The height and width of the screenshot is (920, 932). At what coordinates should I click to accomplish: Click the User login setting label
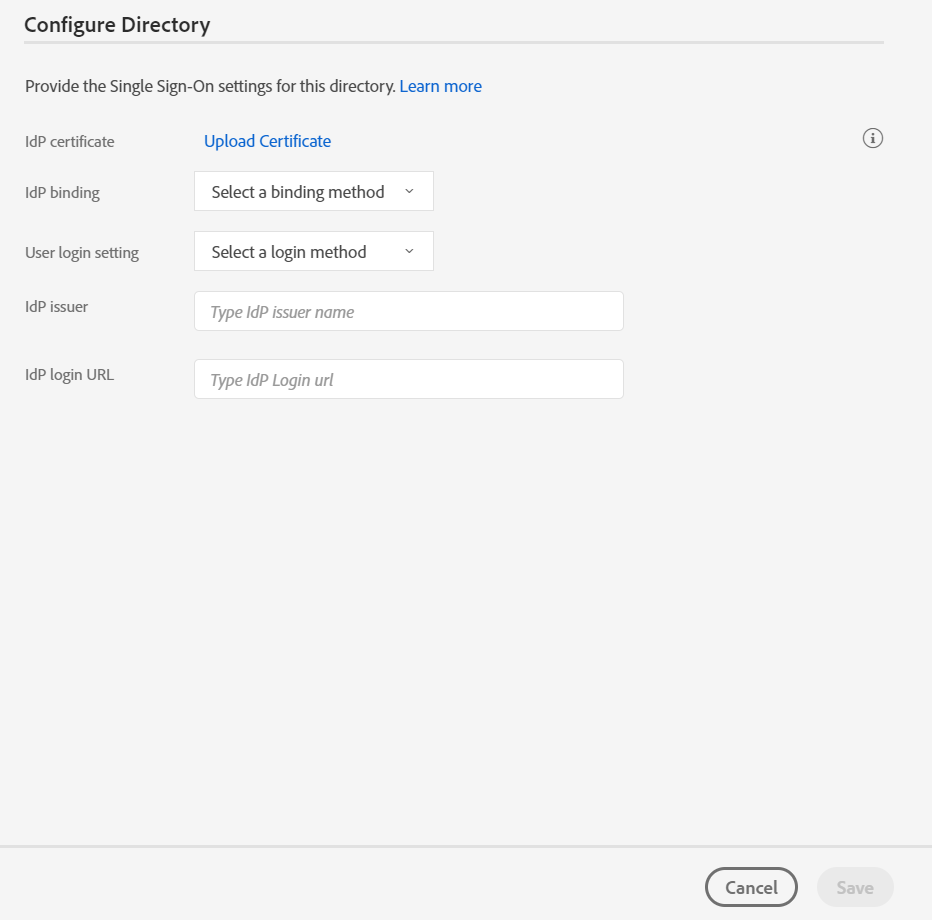coord(81,252)
